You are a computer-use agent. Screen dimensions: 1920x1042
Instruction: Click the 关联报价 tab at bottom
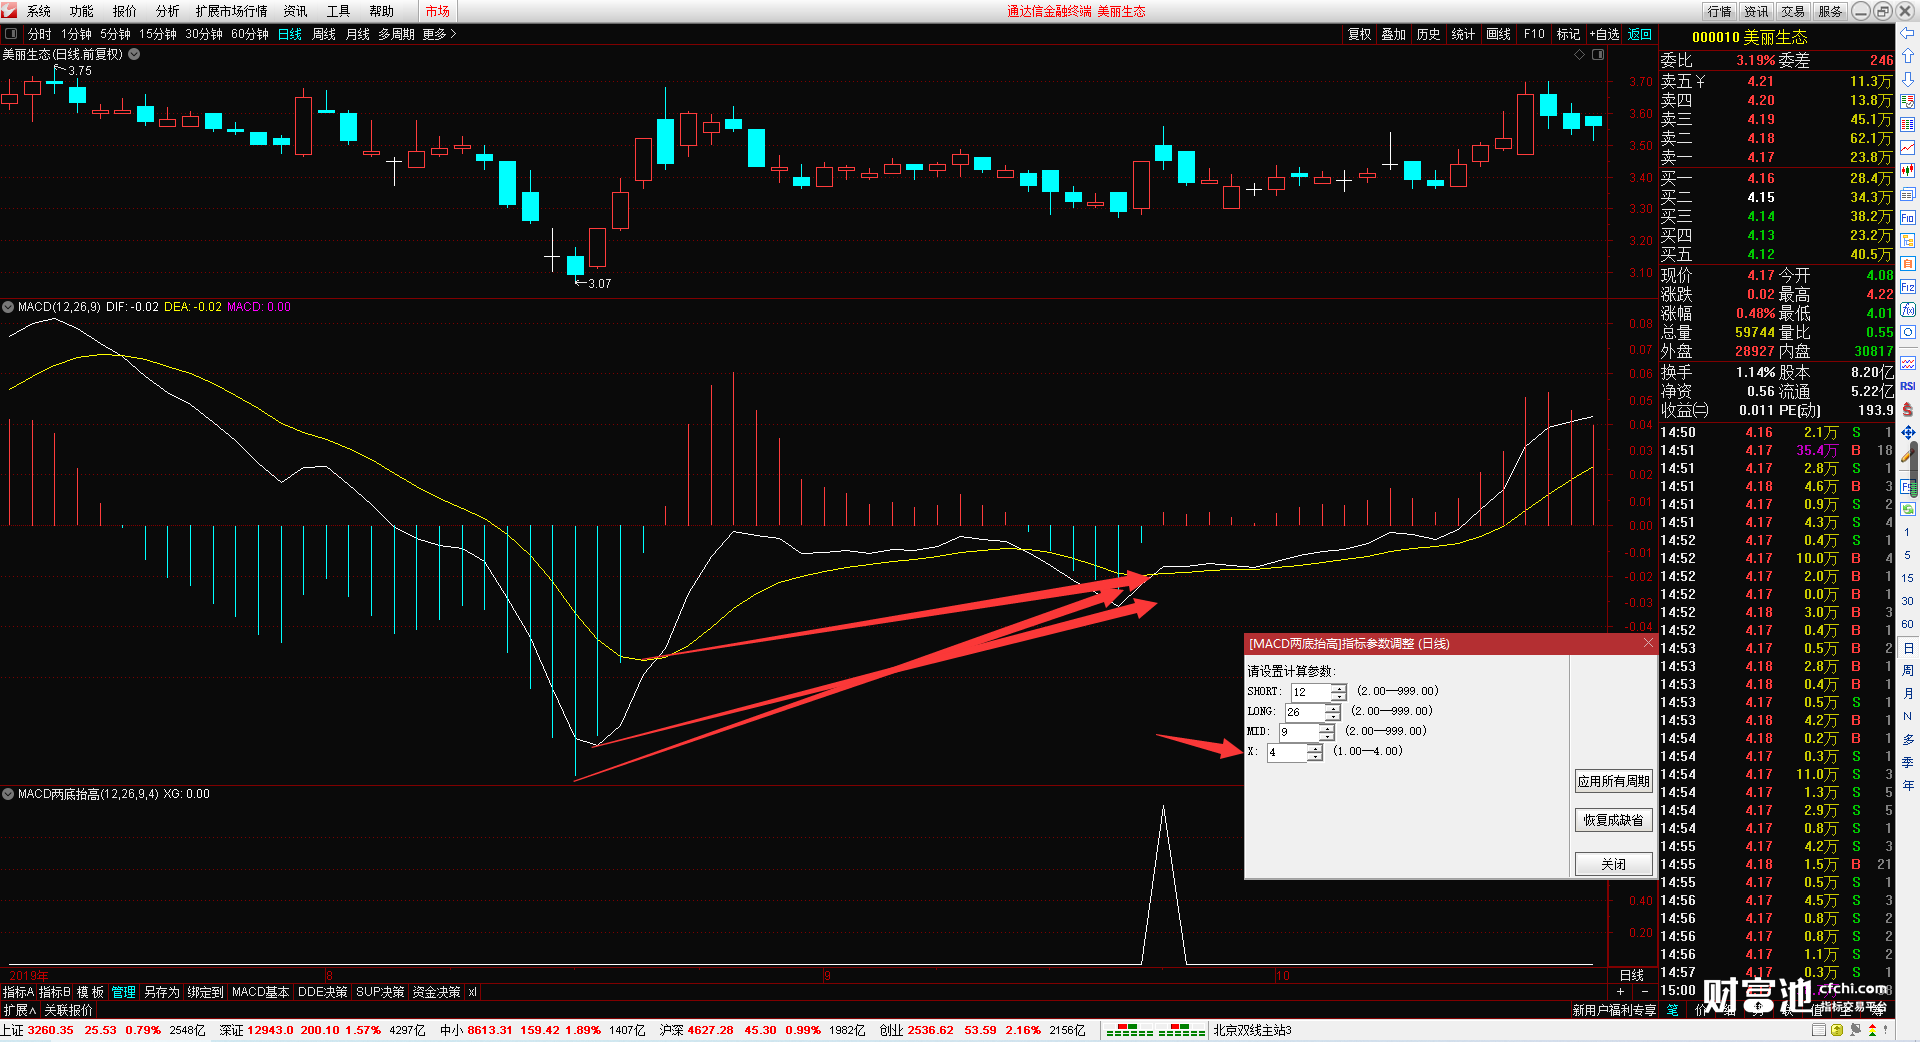[68, 1010]
